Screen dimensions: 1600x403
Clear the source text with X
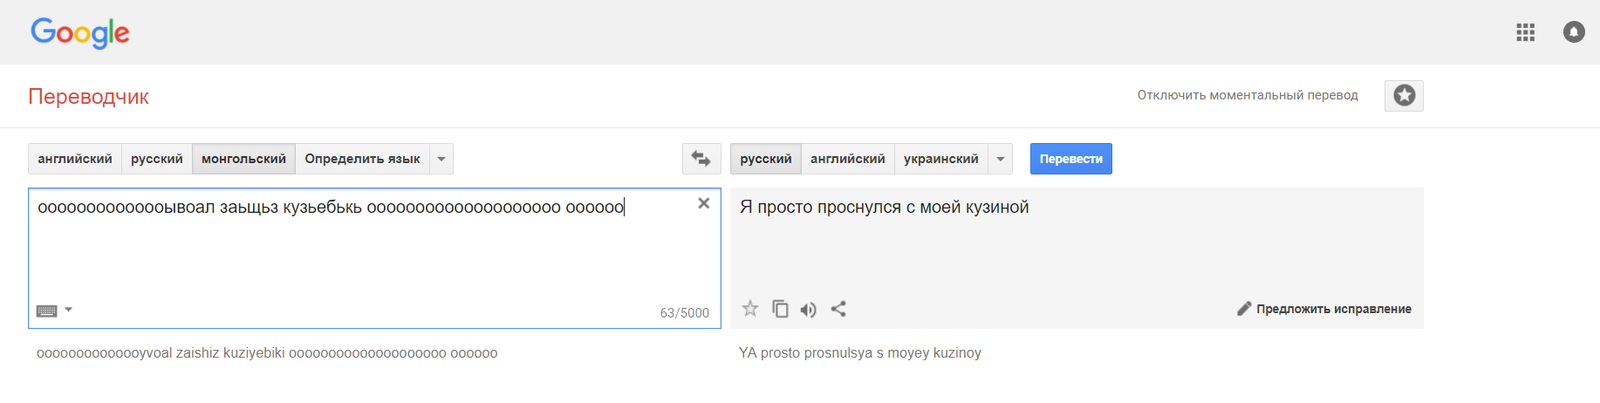[x=704, y=203]
